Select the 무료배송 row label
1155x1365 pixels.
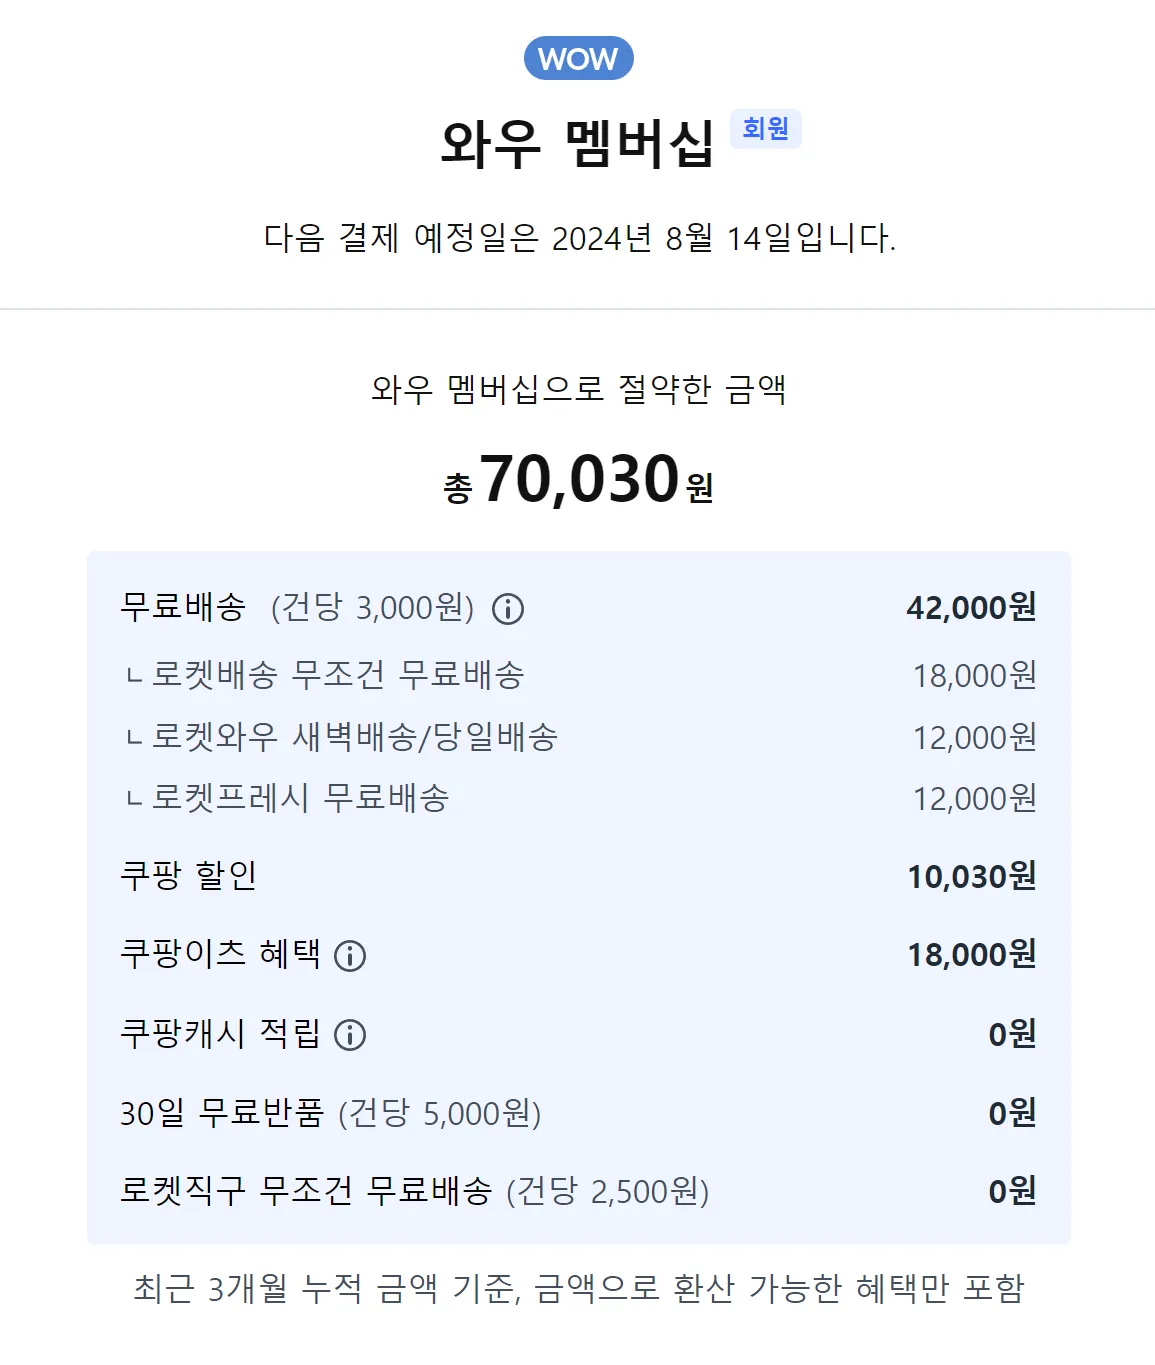[183, 607]
